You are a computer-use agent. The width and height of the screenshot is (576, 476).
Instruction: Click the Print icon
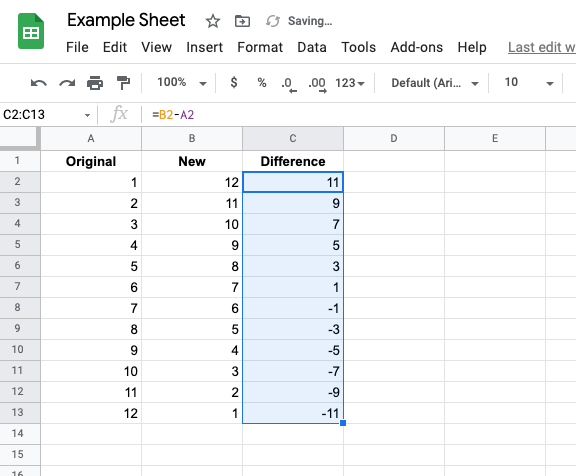pyautogui.click(x=95, y=83)
